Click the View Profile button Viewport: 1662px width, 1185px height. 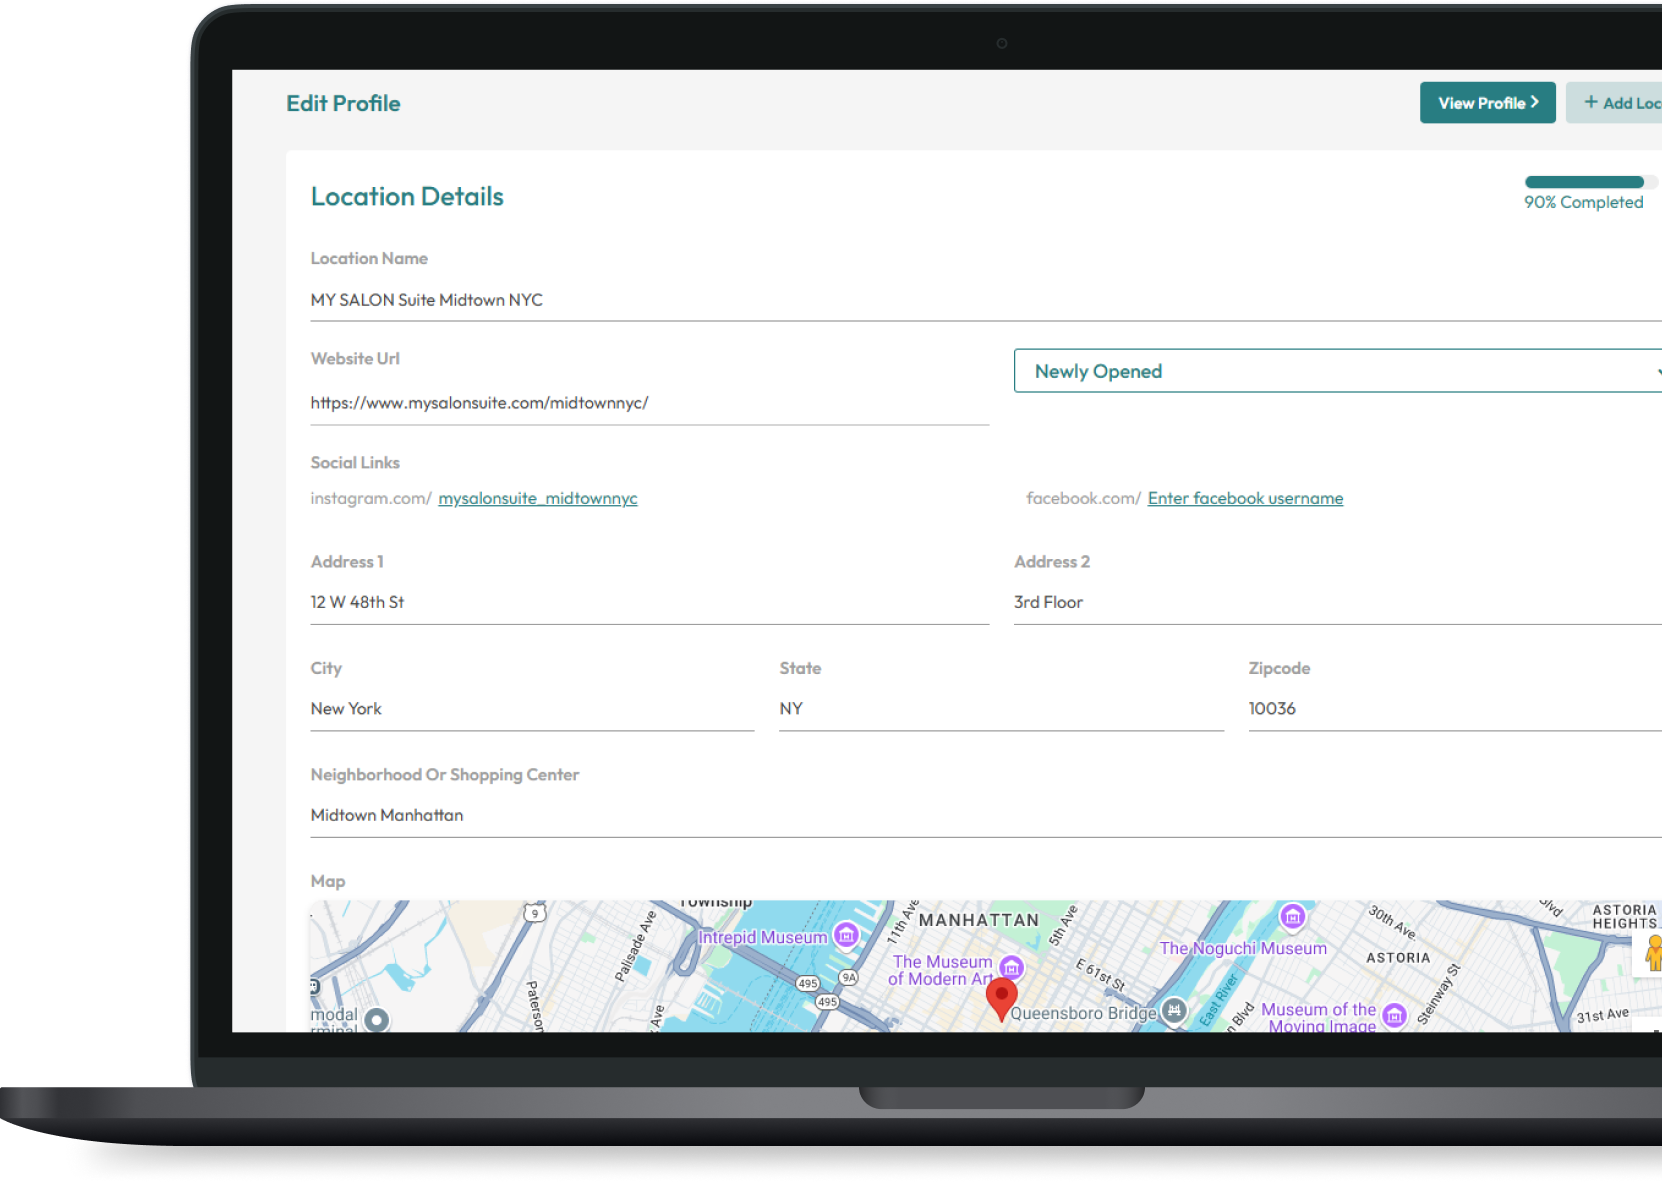(x=1487, y=102)
